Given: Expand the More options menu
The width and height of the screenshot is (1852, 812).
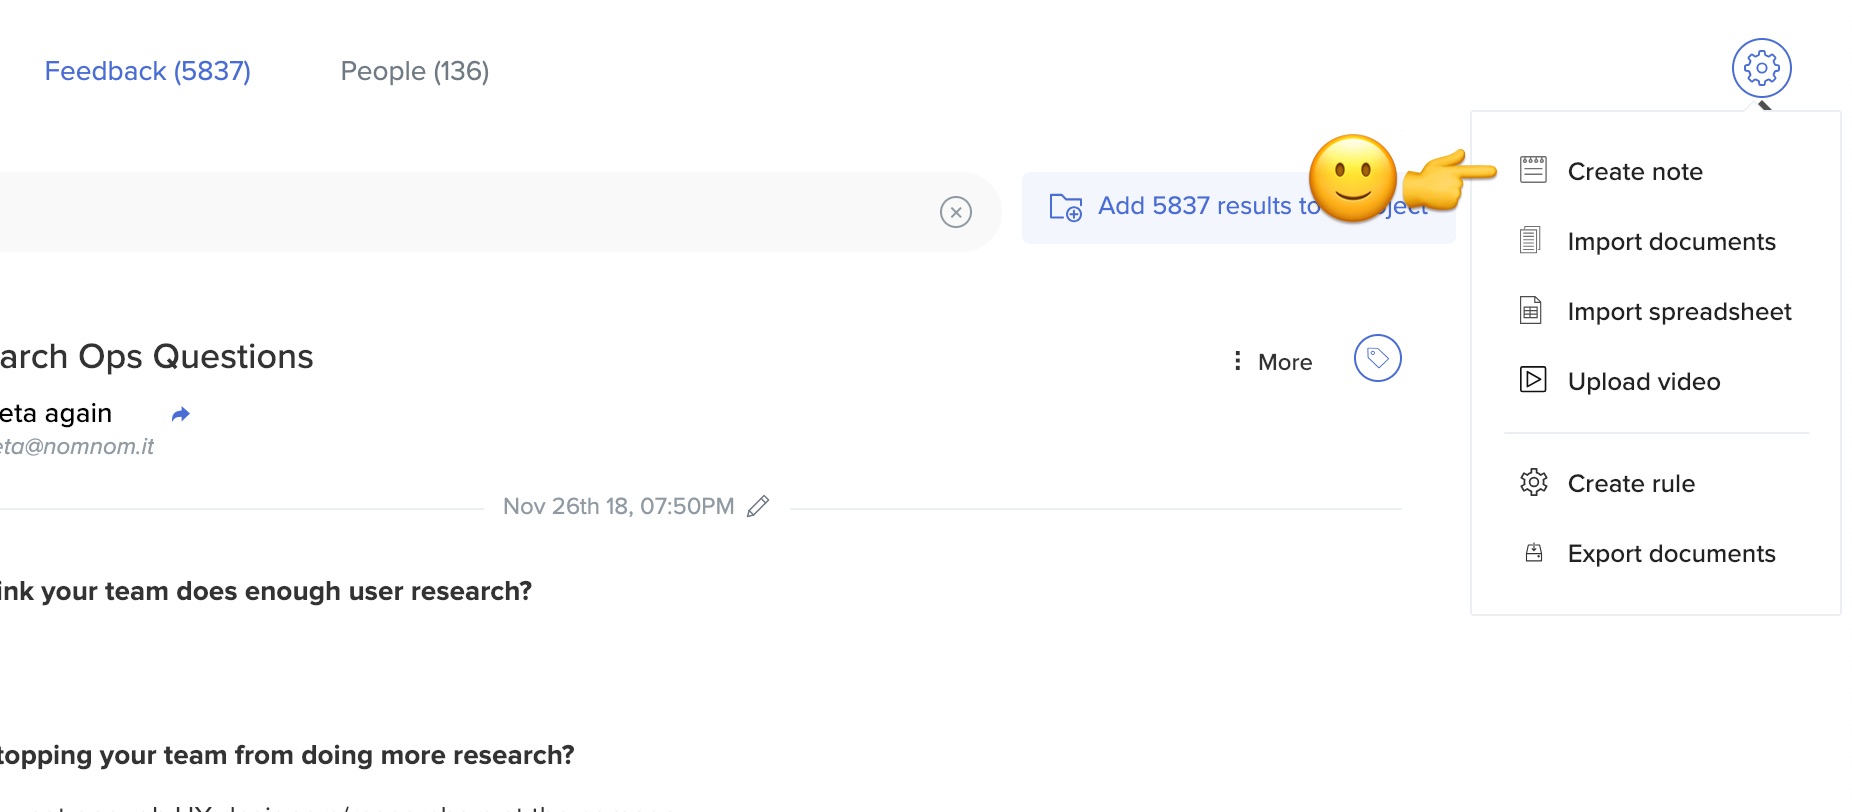Looking at the screenshot, I should pyautogui.click(x=1272, y=362).
